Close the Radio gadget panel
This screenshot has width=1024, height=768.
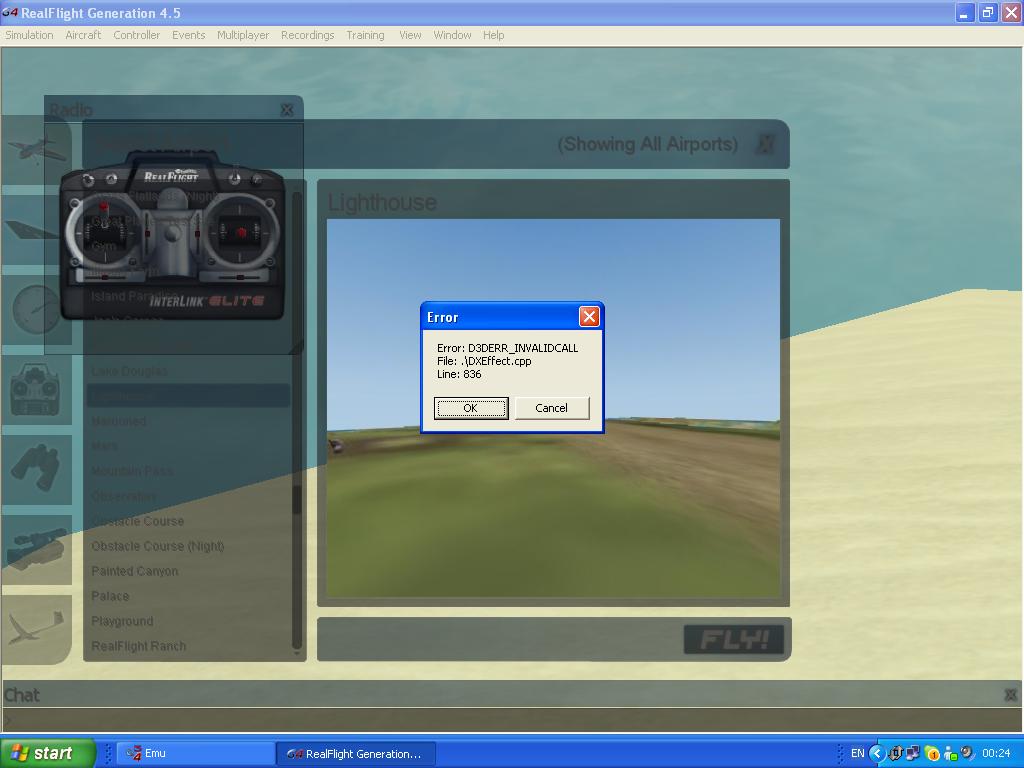[x=287, y=110]
